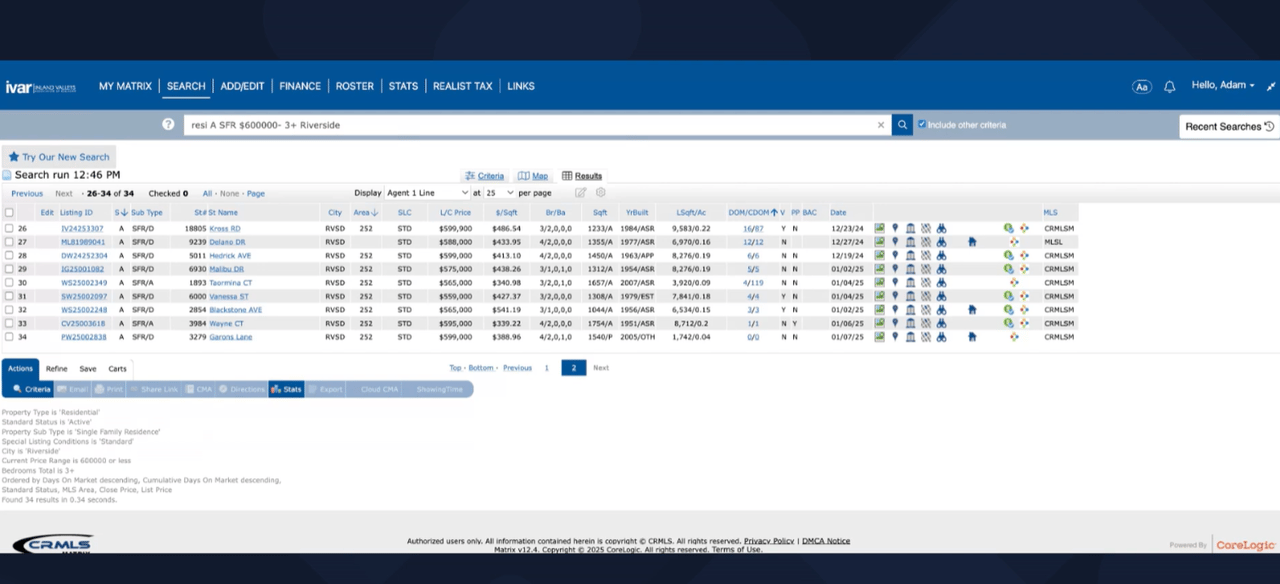Tick the select-all checkbox in table header
Image resolution: width=1280 pixels, height=584 pixels.
click(x=9, y=213)
